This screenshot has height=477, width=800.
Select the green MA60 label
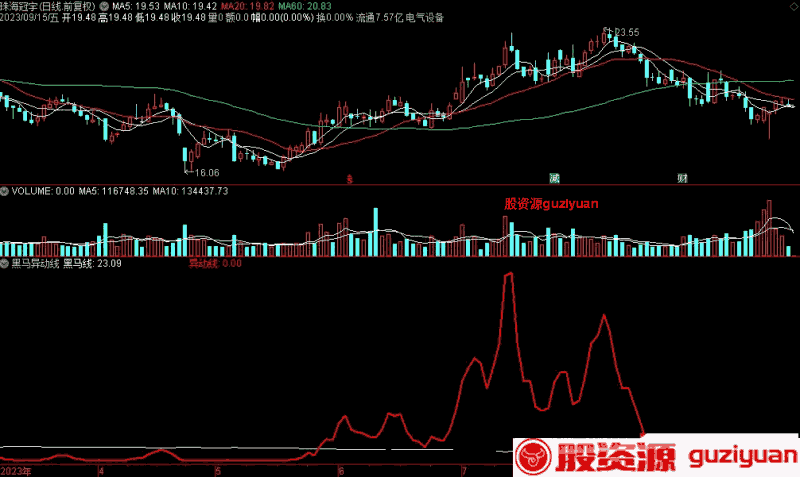305,6
